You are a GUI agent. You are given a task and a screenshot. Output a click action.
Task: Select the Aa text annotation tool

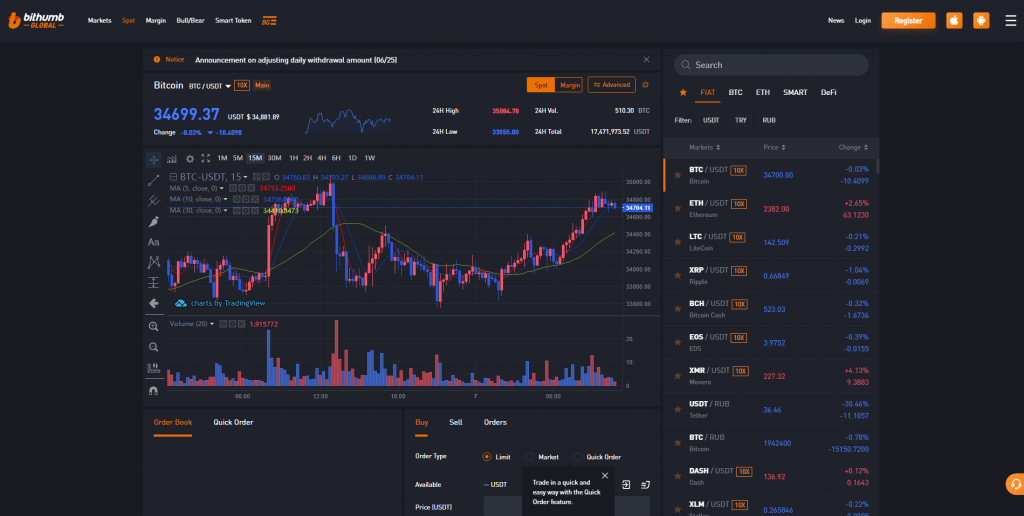[x=153, y=242]
